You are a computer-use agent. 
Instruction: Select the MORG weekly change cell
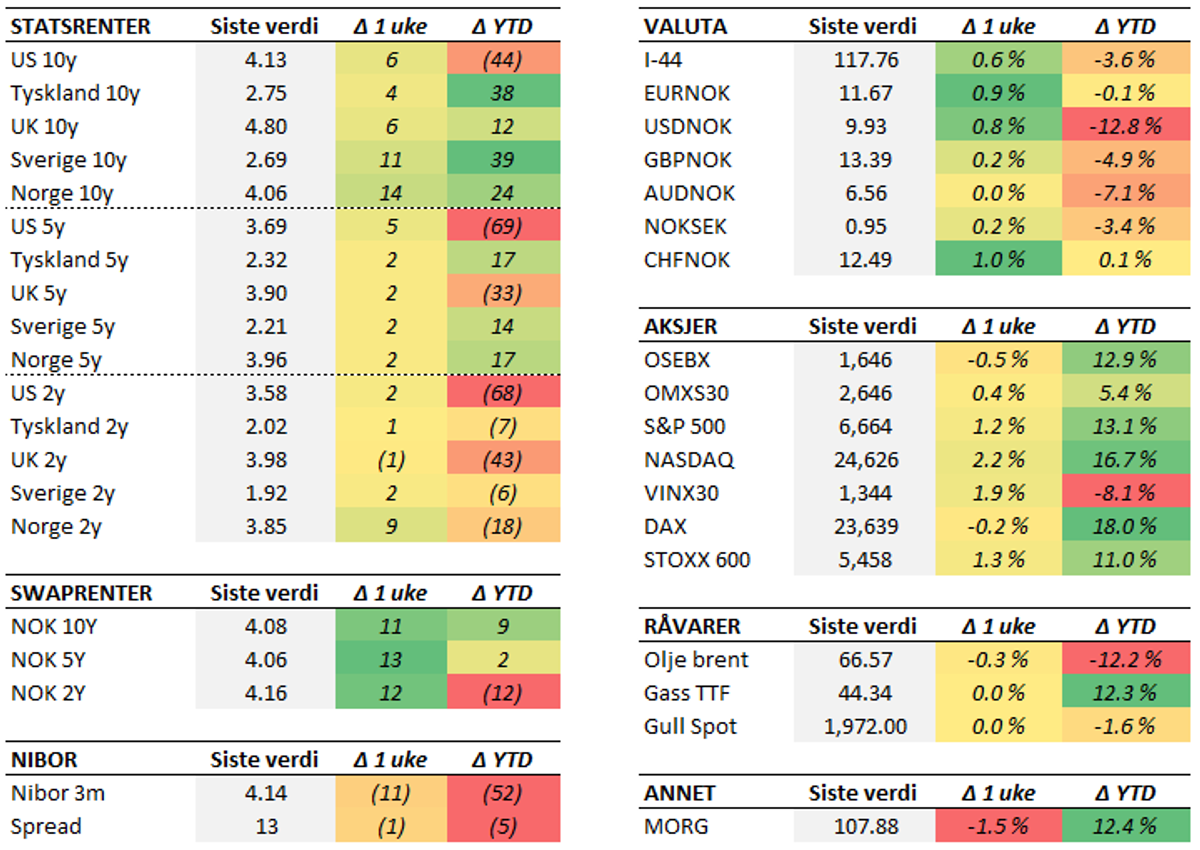[997, 827]
